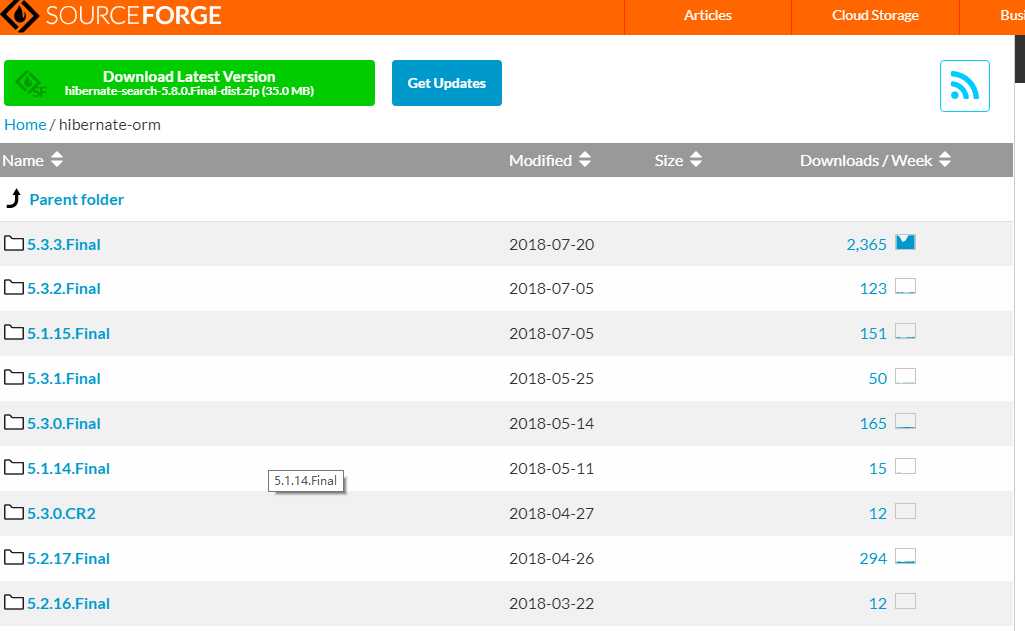This screenshot has width=1025, height=631.
Task: Click the up-arrow icon beside Parent folder
Action: coord(14,198)
